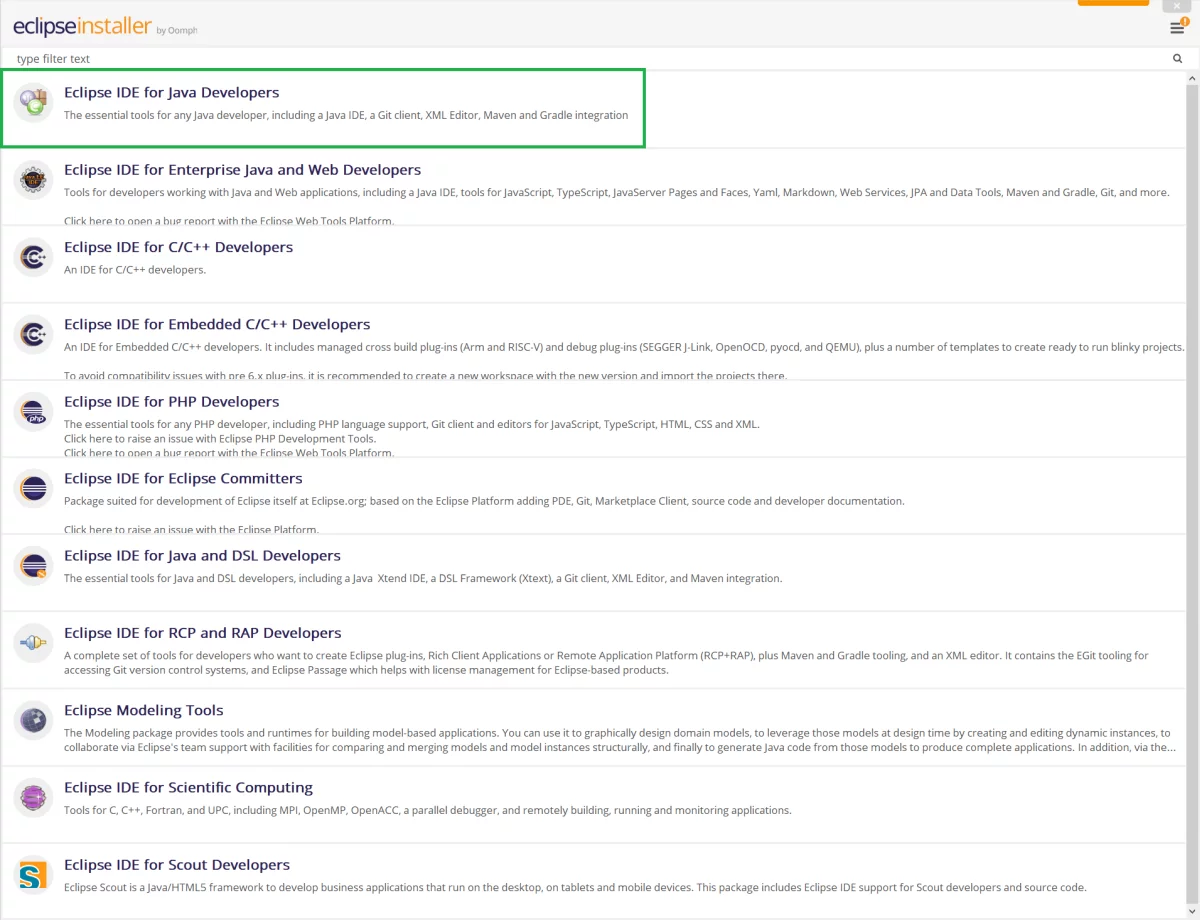Click the Scientific Computing package icon

point(33,797)
